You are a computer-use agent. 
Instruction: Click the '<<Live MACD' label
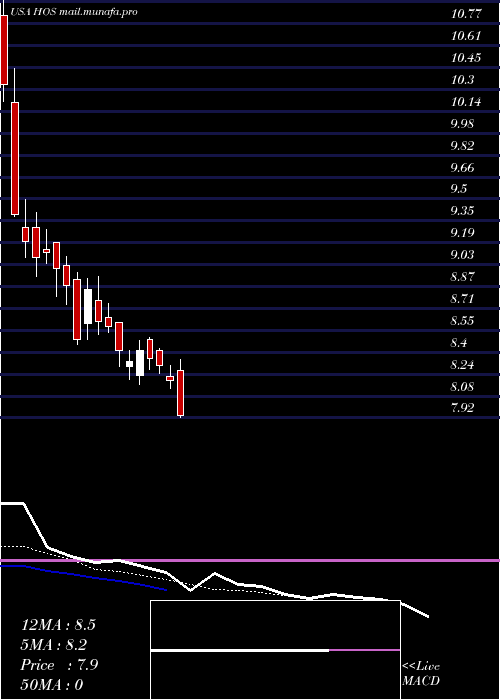click(421, 674)
